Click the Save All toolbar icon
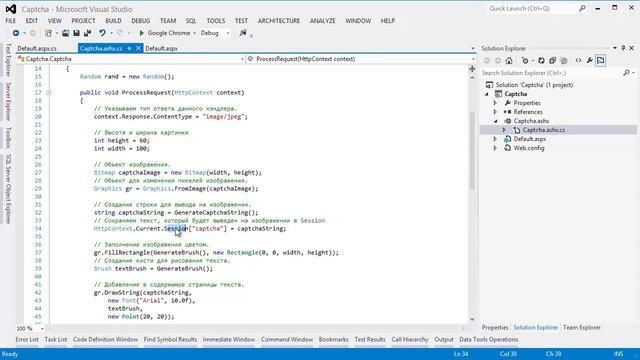 click(x=87, y=33)
